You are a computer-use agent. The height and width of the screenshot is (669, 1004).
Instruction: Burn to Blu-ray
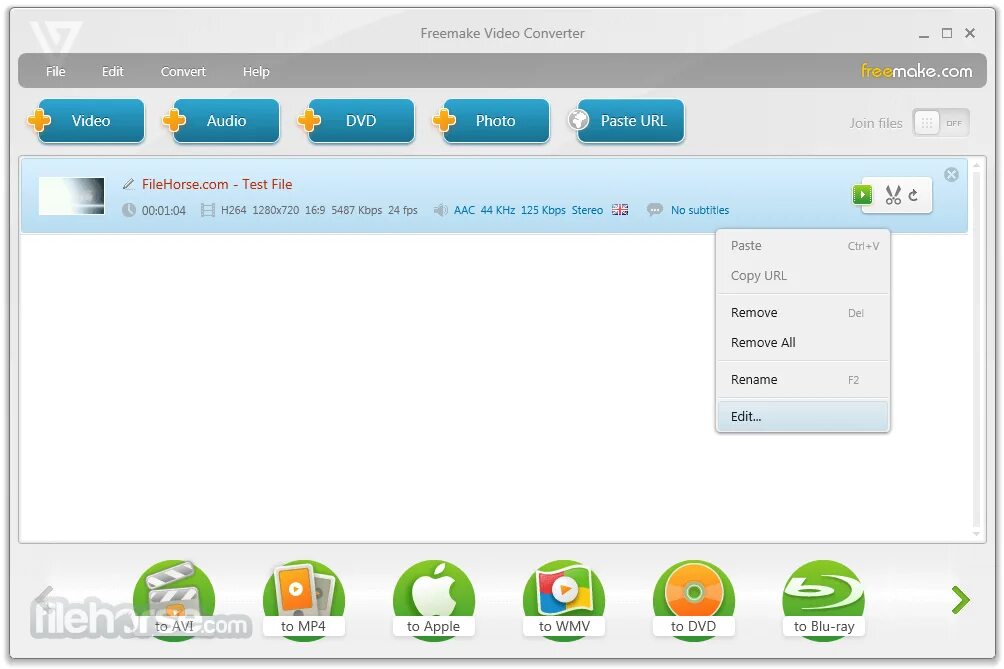pyautogui.click(x=824, y=599)
